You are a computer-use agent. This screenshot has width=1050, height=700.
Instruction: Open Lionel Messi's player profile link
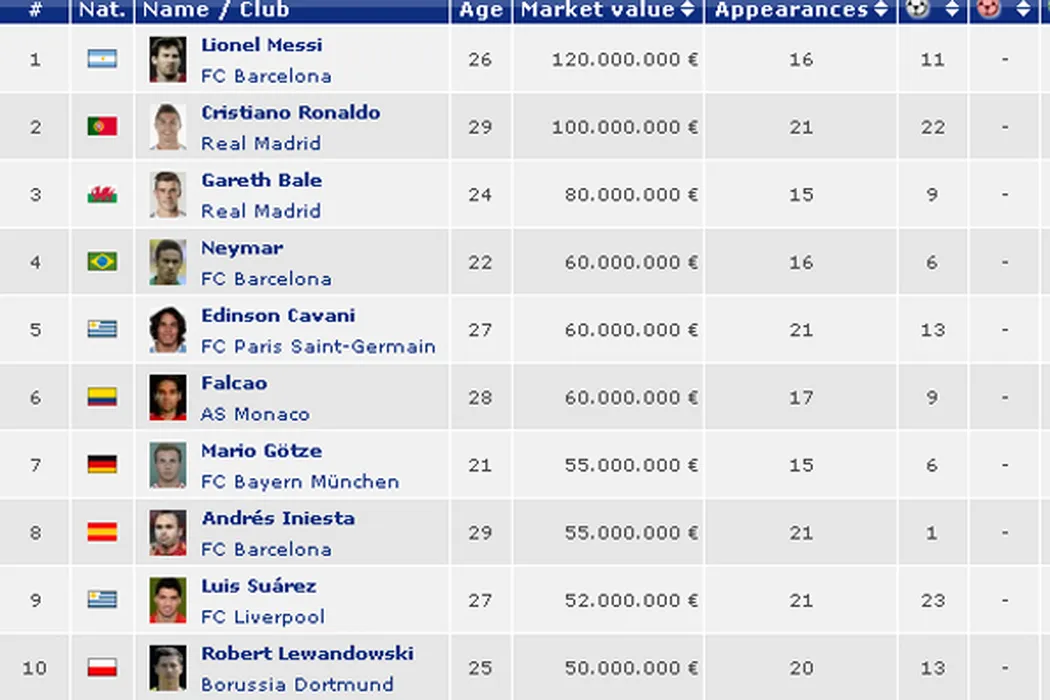click(261, 45)
